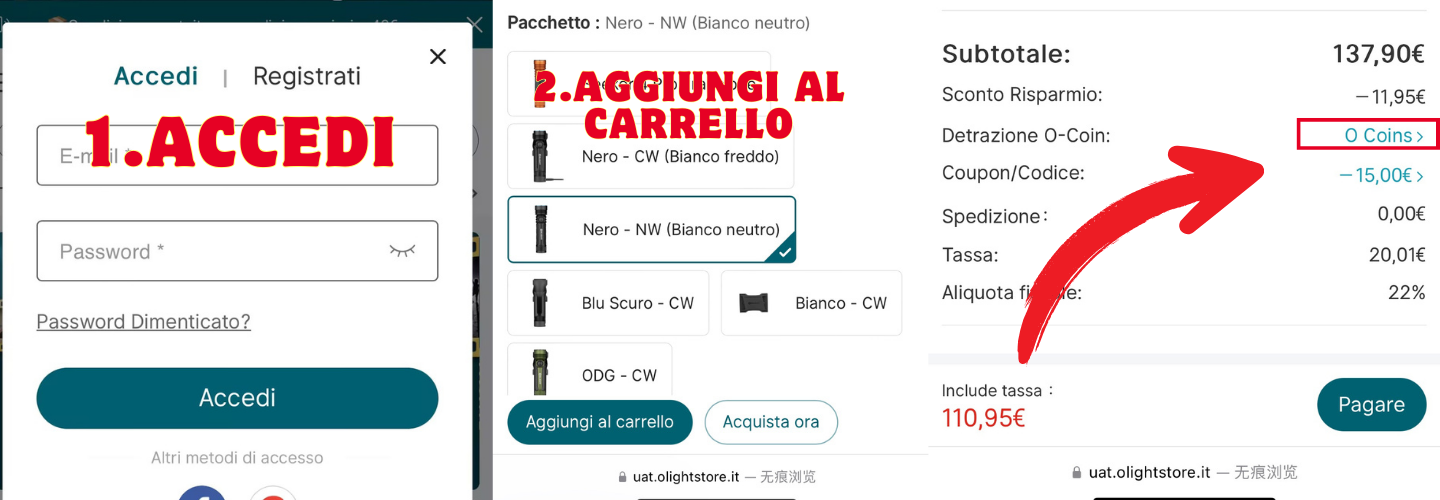Select the Accedi tab in the login popup

click(156, 77)
